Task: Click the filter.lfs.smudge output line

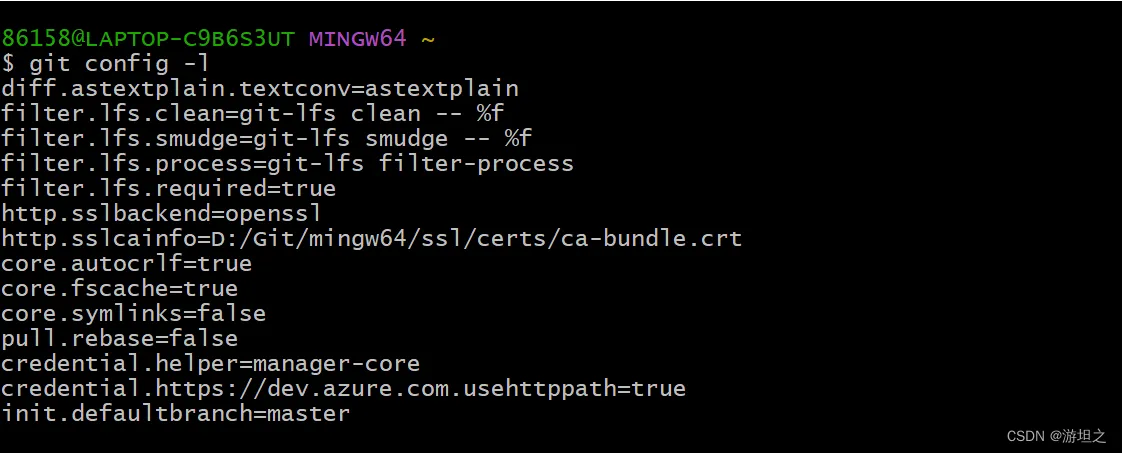Action: pyautogui.click(x=266, y=139)
